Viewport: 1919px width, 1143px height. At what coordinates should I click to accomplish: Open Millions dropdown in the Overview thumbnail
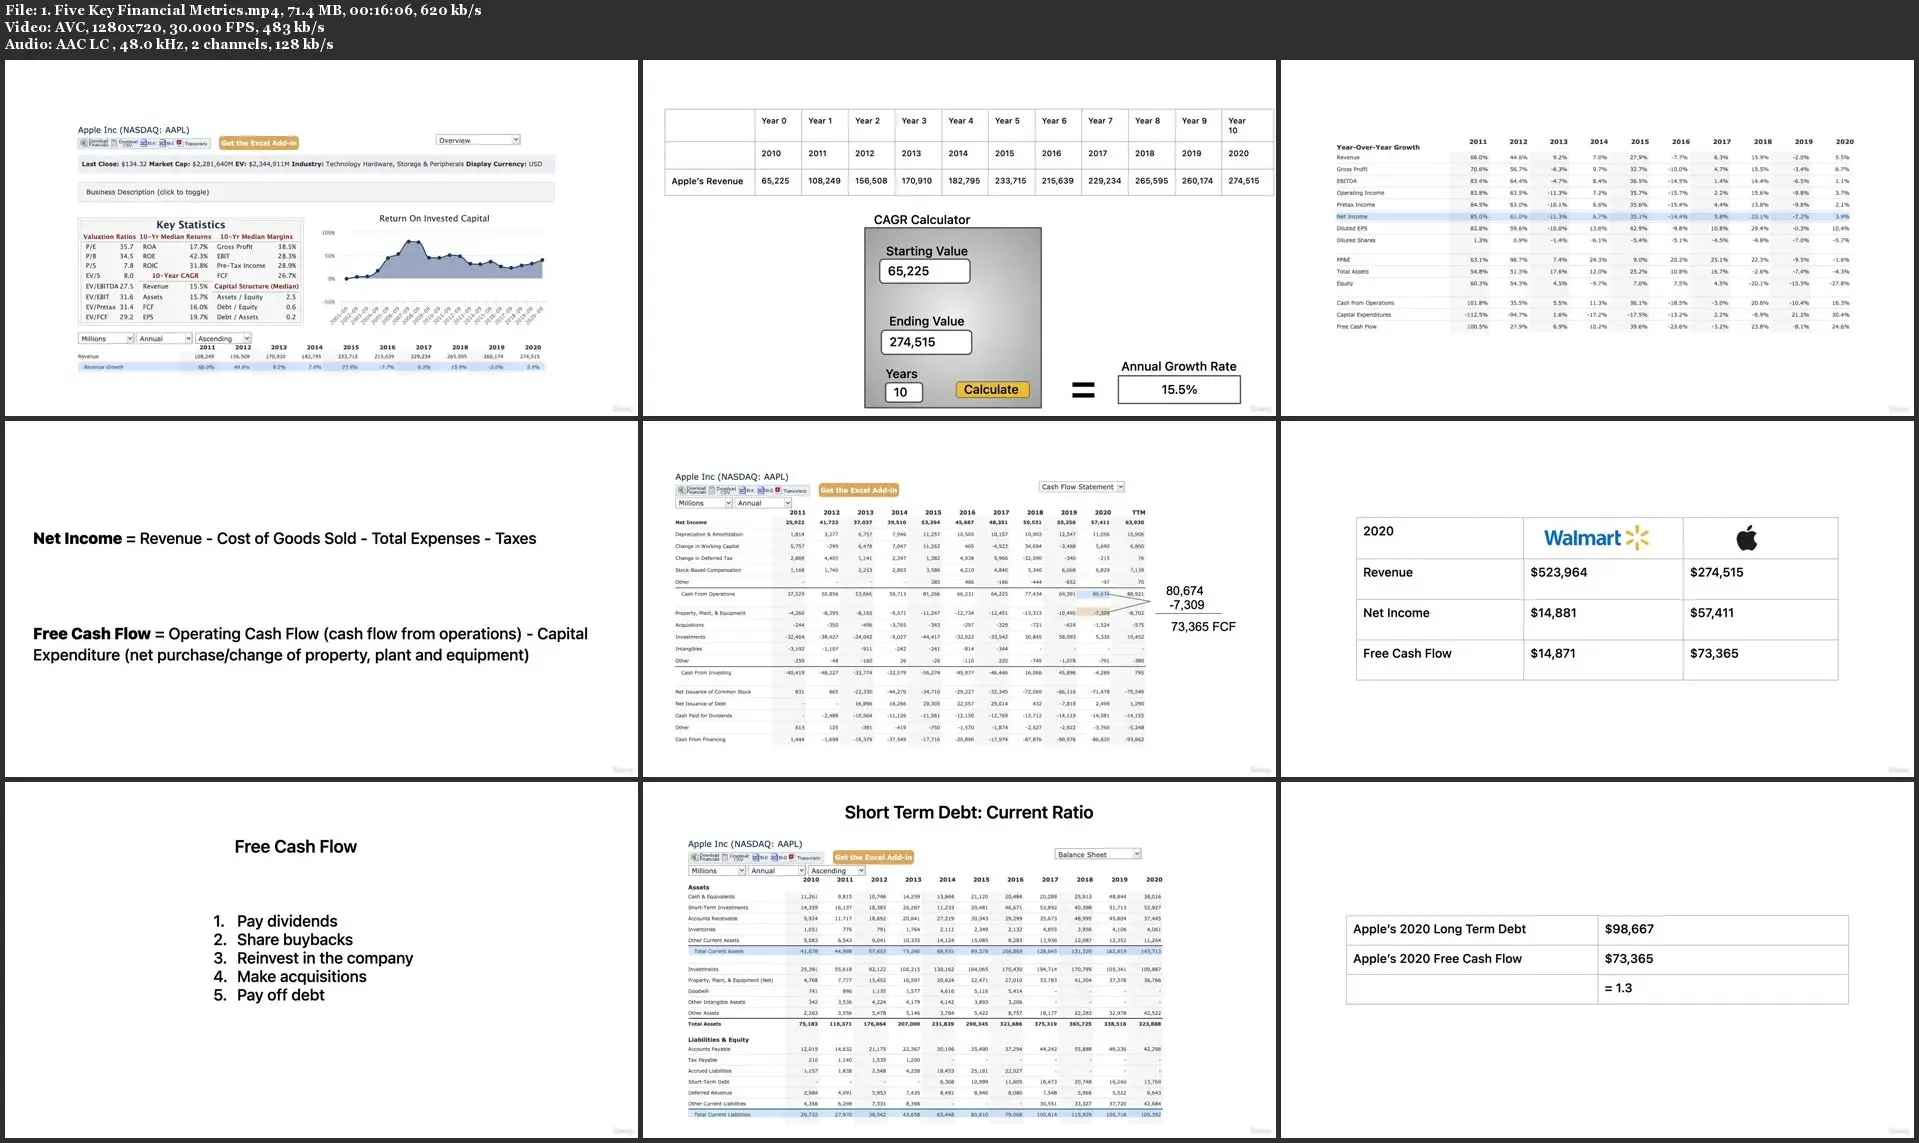106,339
